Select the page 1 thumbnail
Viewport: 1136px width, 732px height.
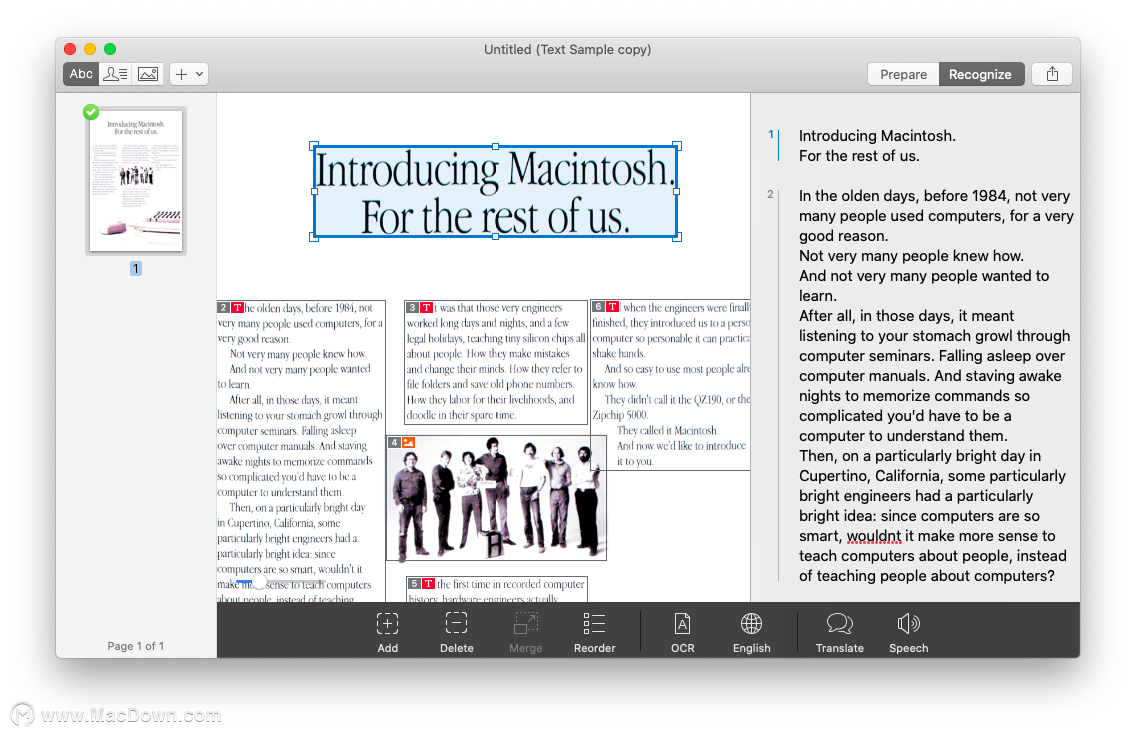[x=136, y=181]
